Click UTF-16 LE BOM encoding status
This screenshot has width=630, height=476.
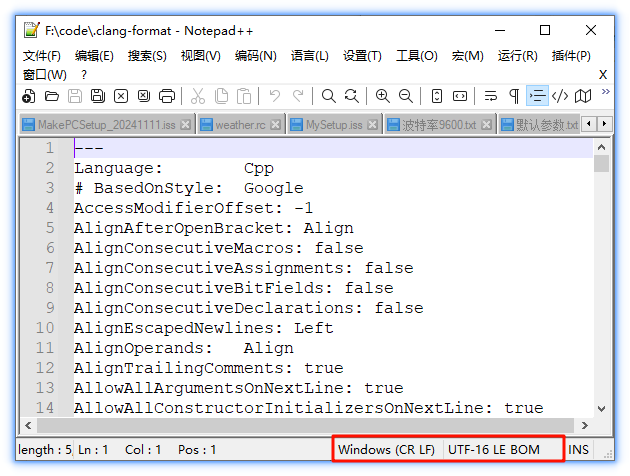coord(494,449)
